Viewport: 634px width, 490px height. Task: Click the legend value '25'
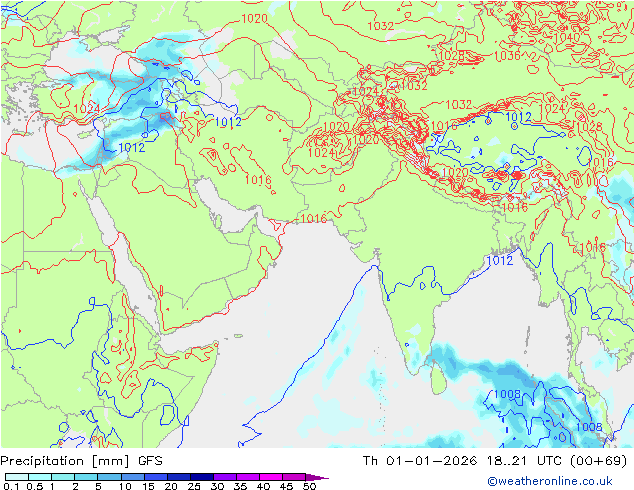coord(194,486)
